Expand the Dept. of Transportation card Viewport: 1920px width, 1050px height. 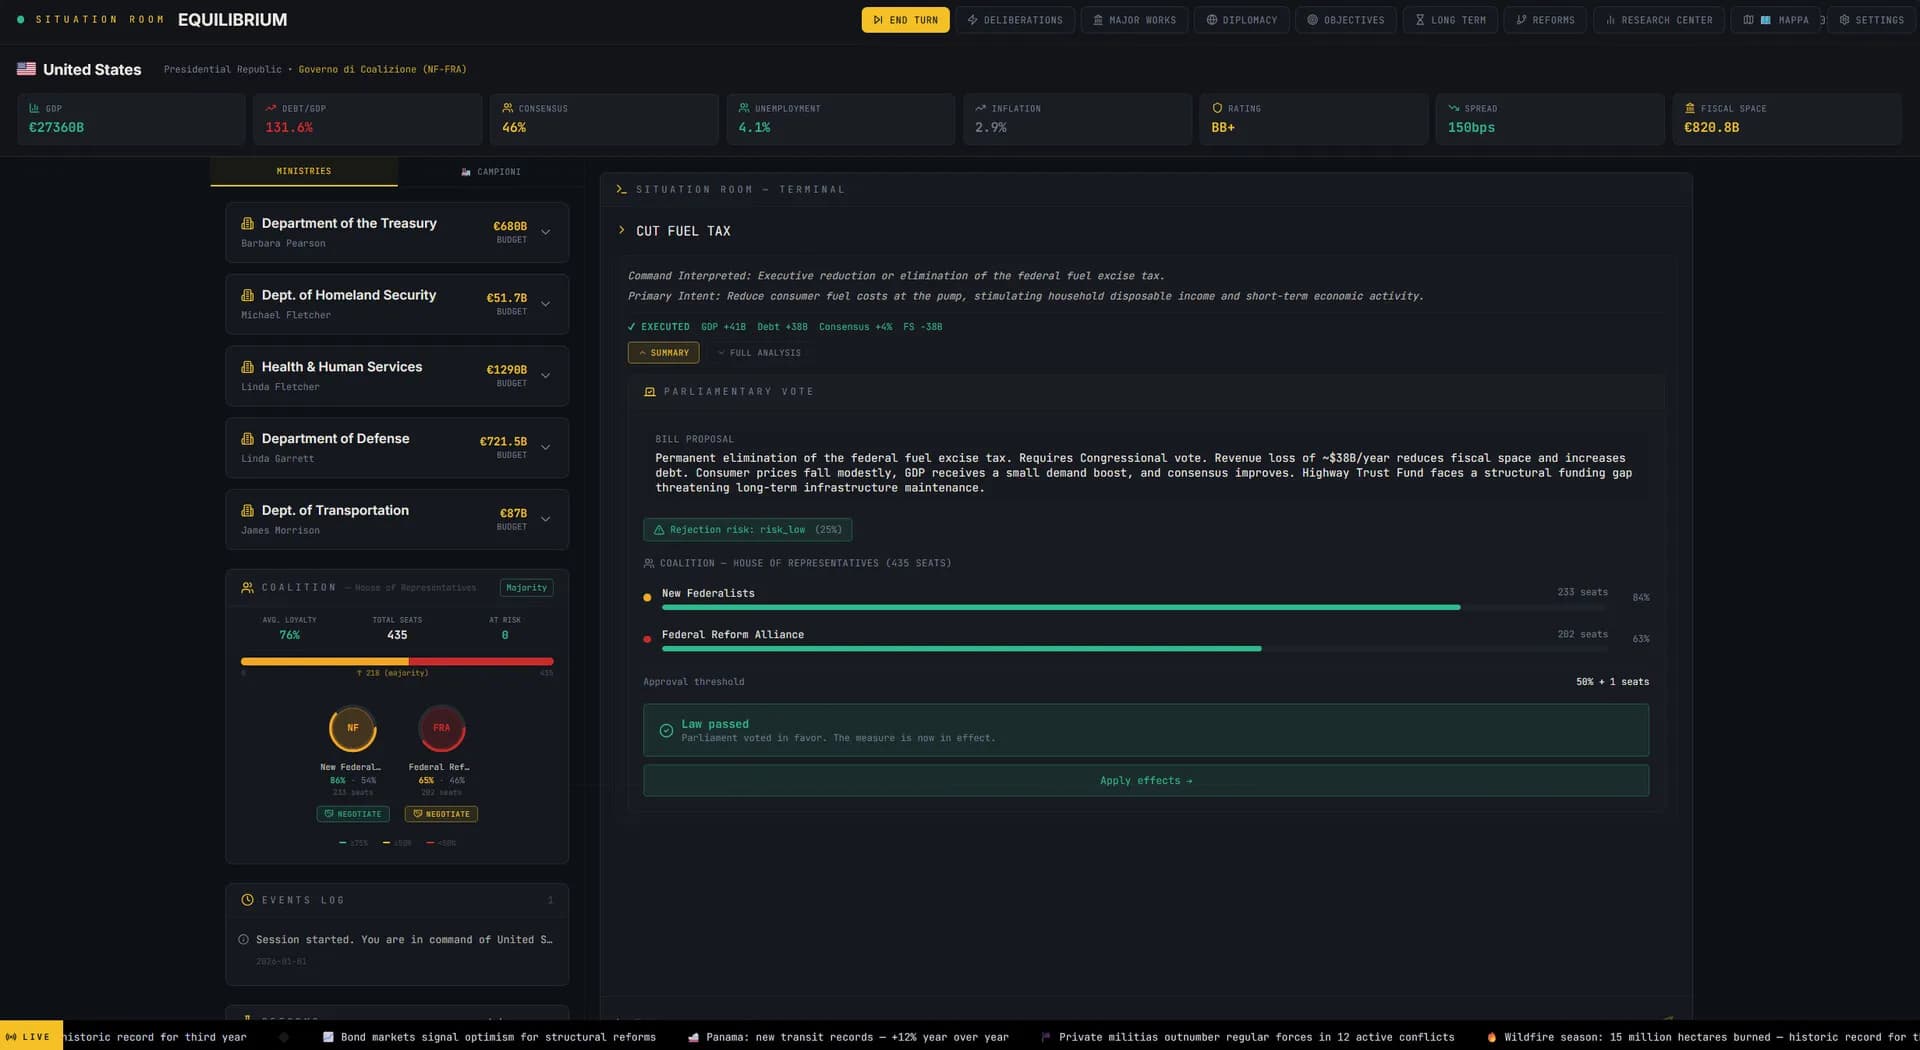click(x=546, y=519)
